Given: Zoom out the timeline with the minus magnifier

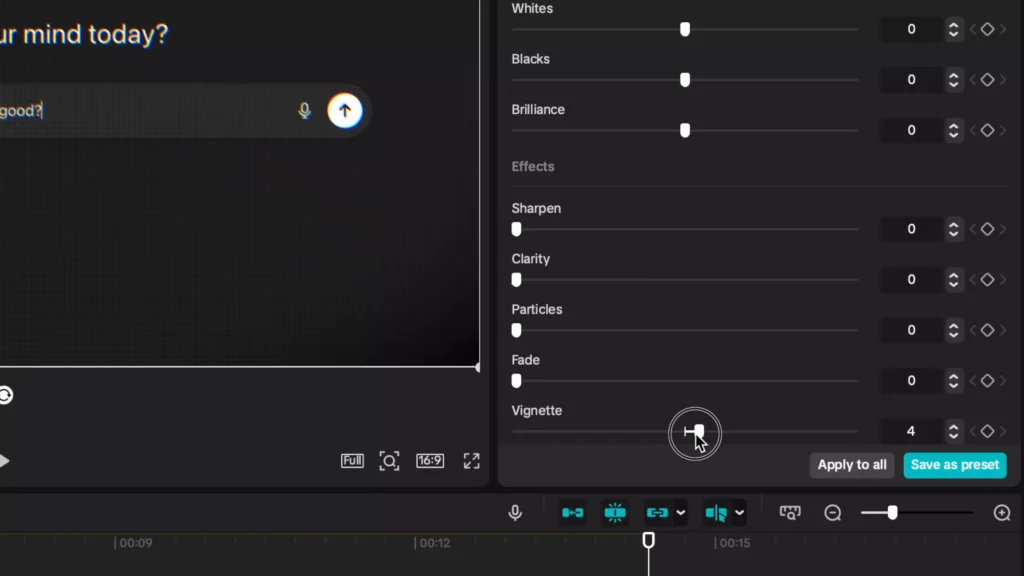Looking at the screenshot, I should (x=832, y=513).
